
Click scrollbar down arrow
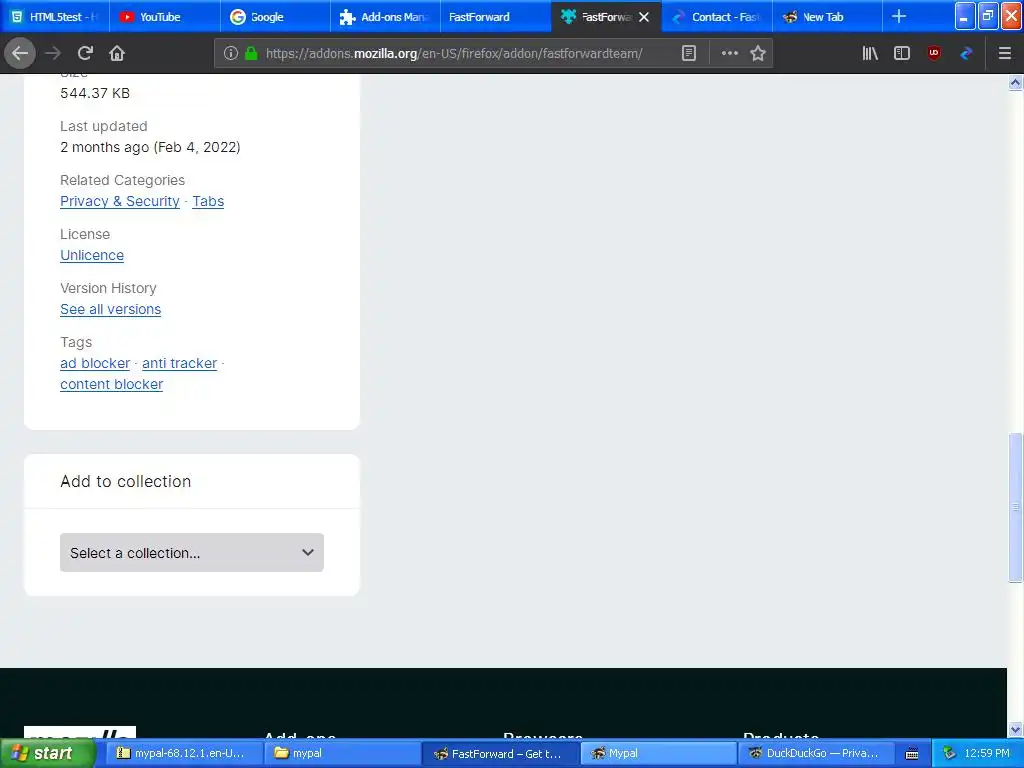1015,729
